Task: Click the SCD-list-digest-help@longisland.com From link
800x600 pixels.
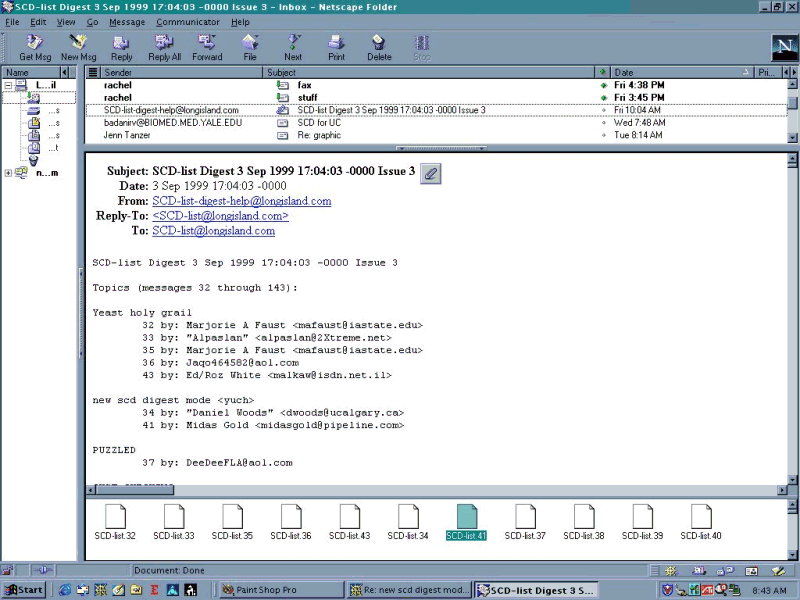Action: [241, 201]
